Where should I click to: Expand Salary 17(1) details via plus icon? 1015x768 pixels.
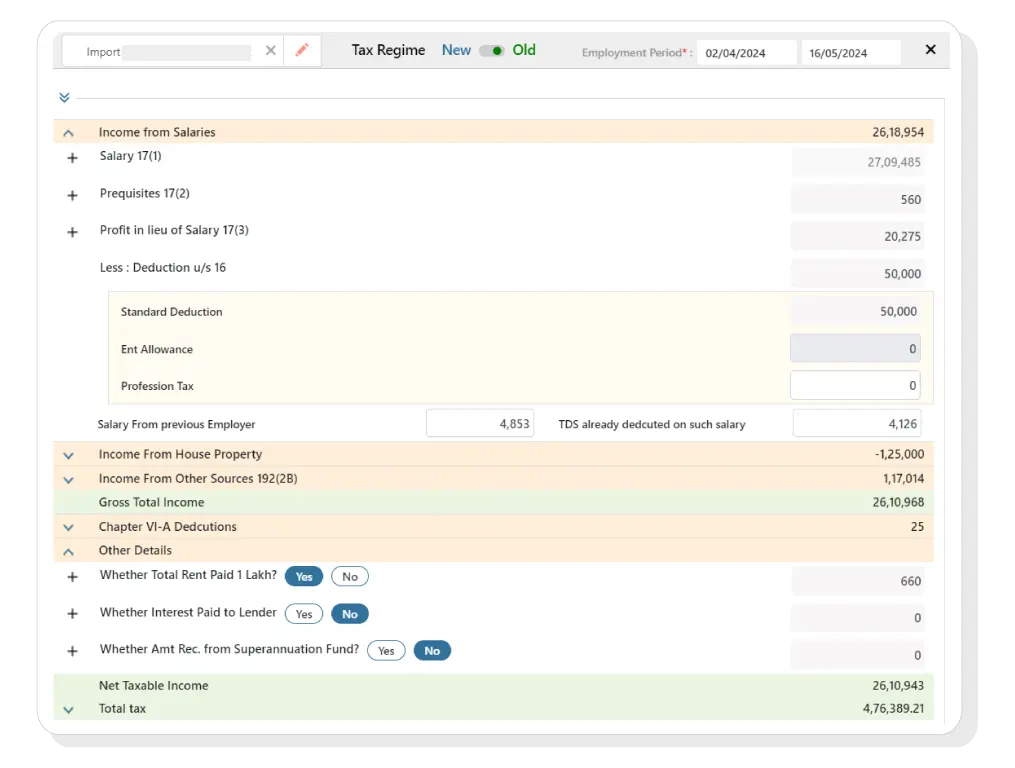(x=71, y=159)
